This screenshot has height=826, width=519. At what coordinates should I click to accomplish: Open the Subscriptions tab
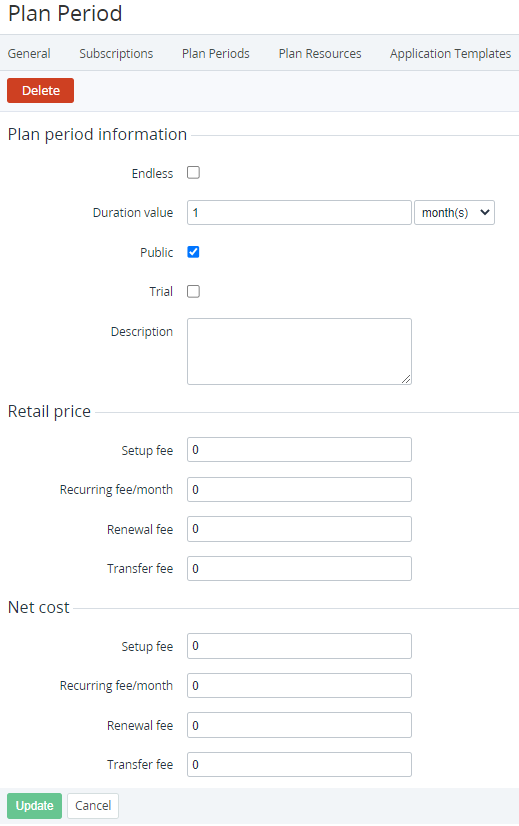click(116, 53)
